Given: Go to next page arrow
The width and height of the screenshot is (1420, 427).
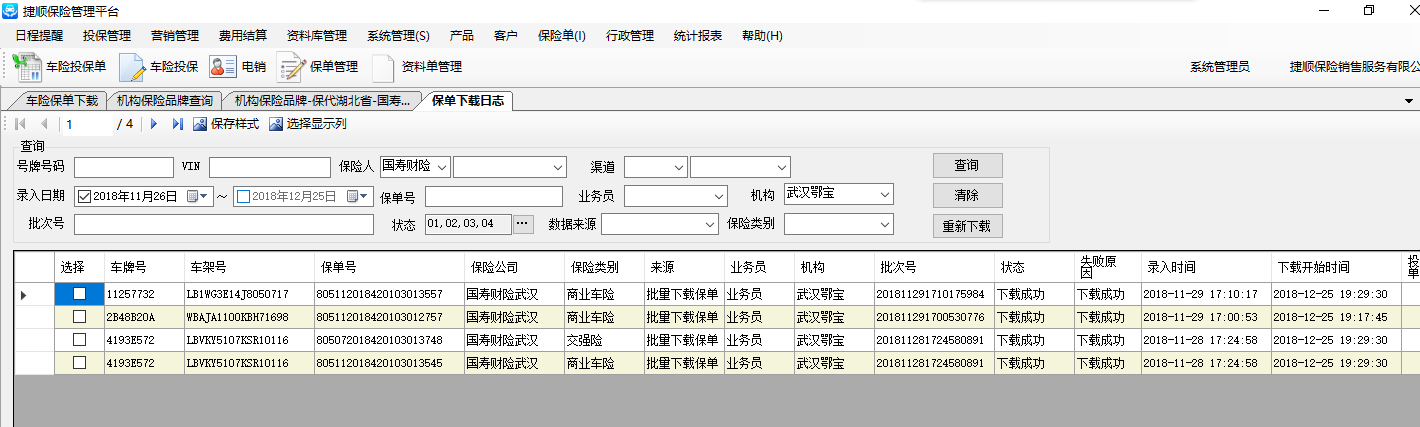Looking at the screenshot, I should coord(154,124).
